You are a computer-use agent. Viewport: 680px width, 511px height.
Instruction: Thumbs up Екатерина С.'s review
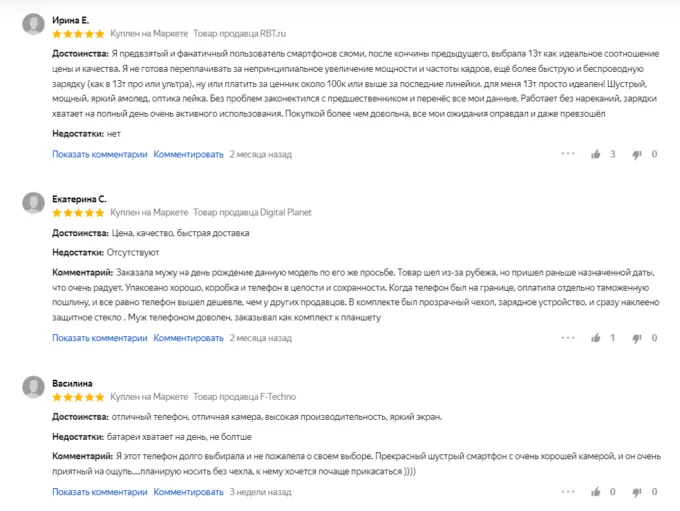[x=596, y=338]
